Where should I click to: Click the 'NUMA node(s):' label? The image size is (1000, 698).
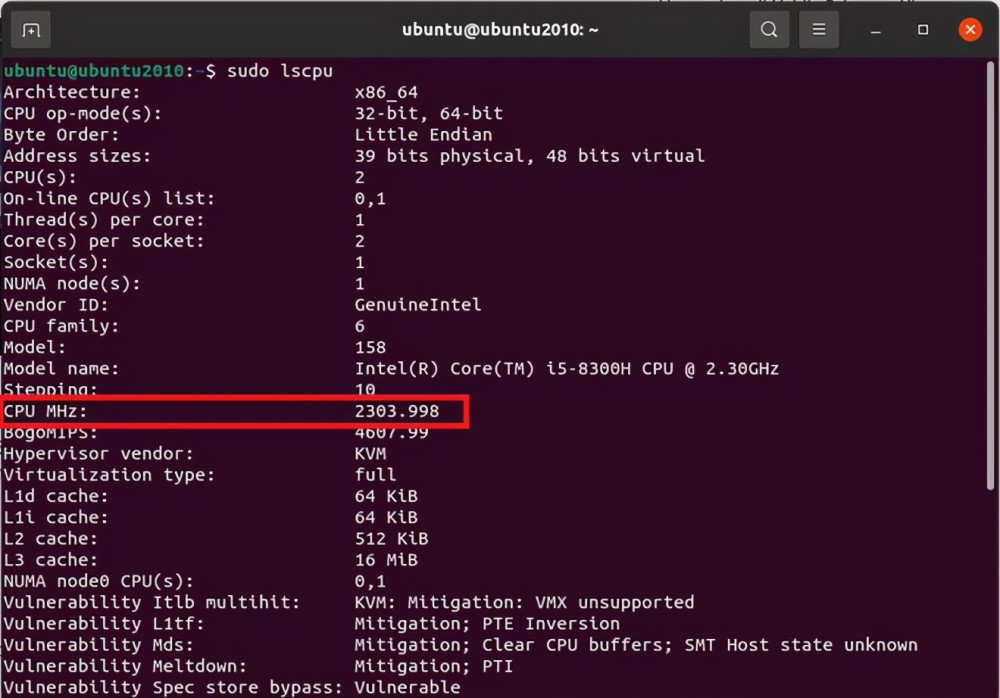(72, 283)
